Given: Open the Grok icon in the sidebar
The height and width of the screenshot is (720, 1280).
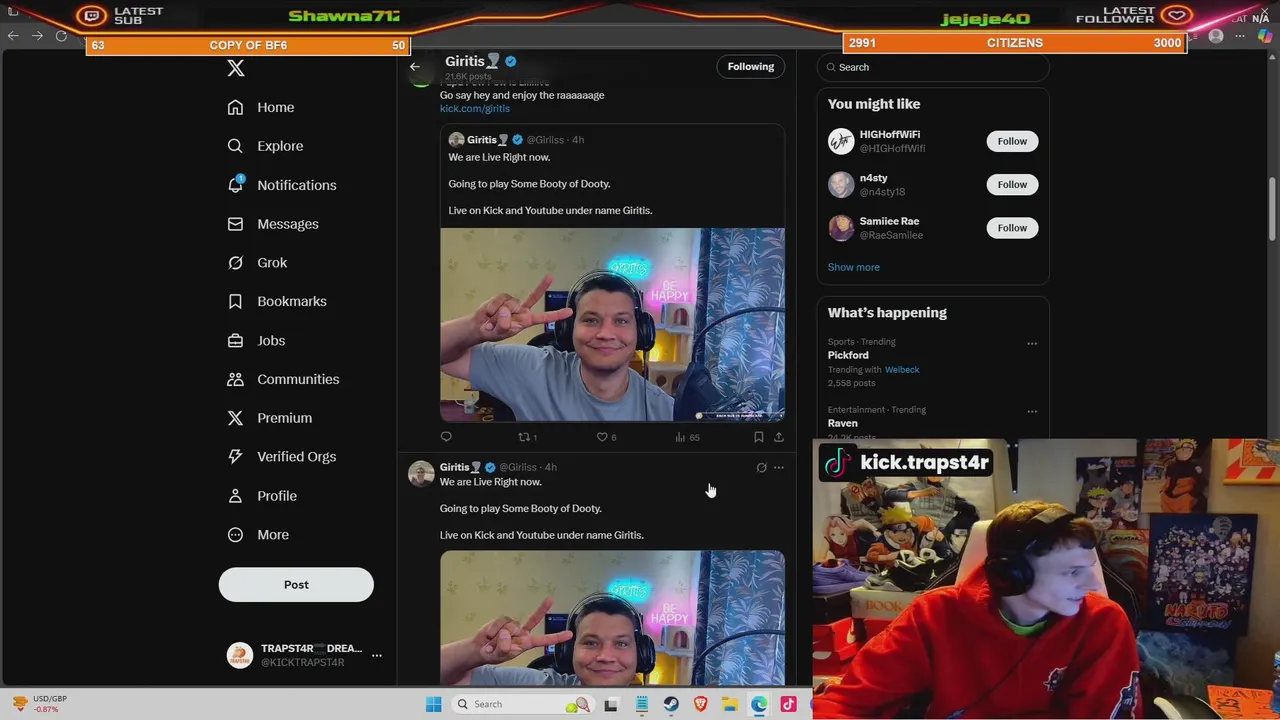Looking at the screenshot, I should tap(235, 263).
